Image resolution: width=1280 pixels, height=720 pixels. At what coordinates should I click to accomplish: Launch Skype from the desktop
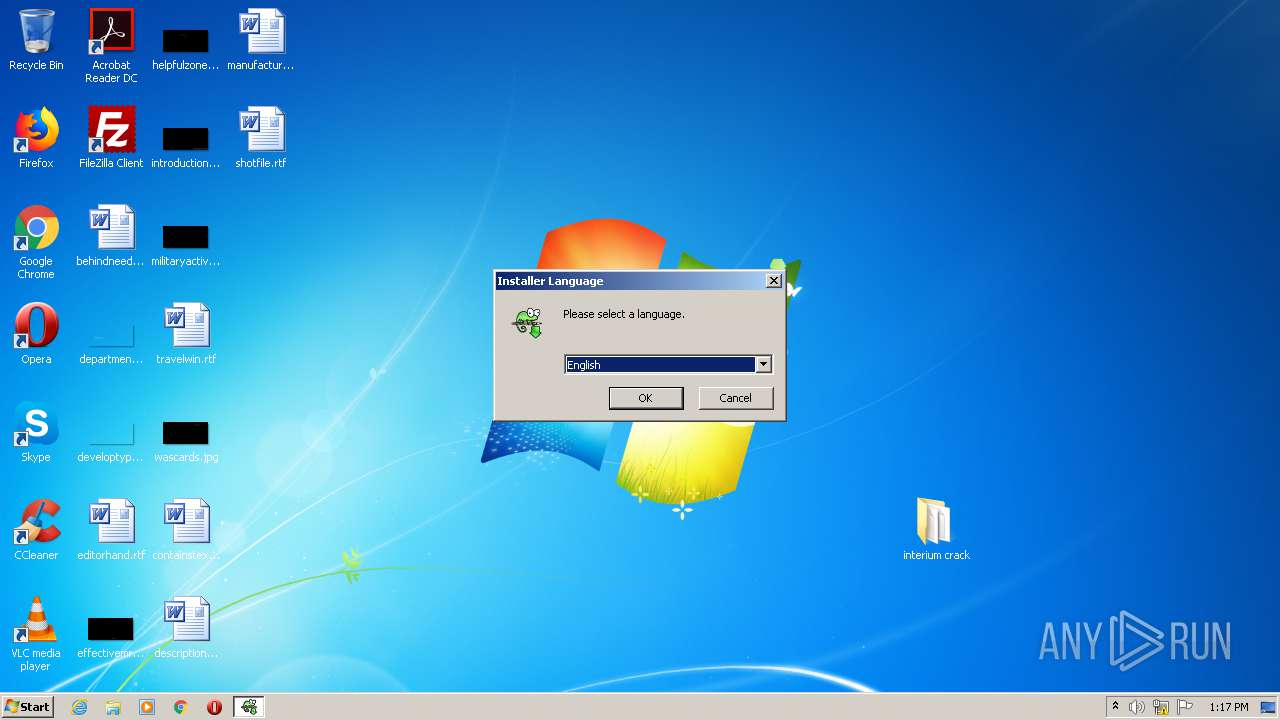coord(36,432)
